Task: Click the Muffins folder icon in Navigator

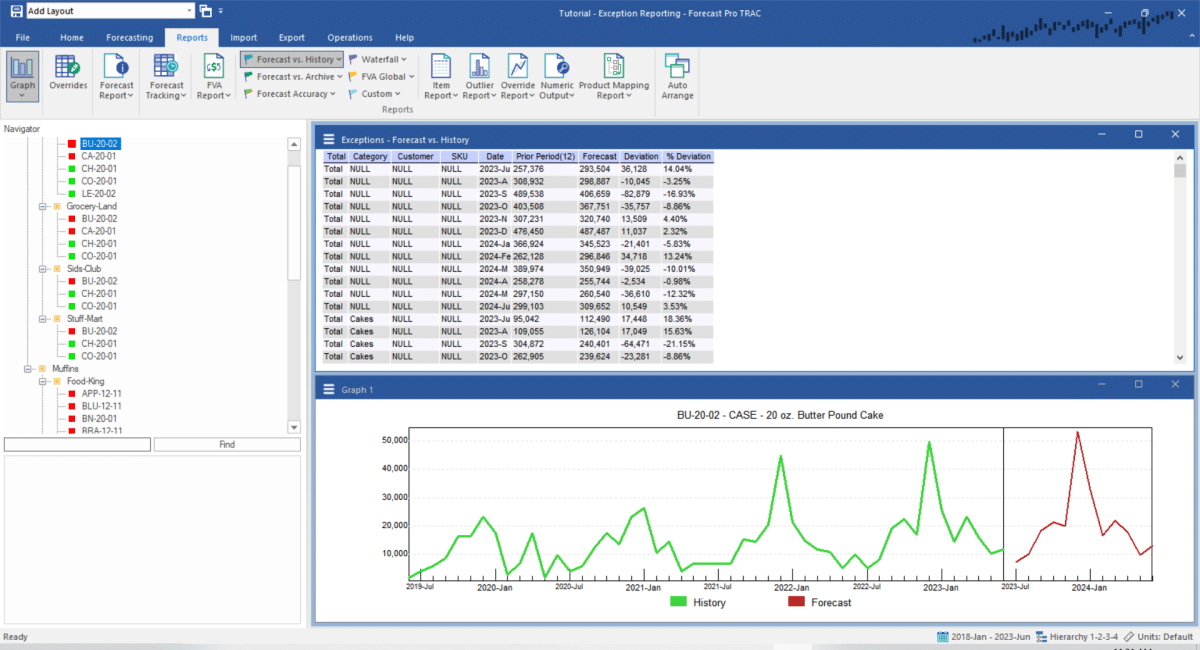Action: tap(44, 369)
